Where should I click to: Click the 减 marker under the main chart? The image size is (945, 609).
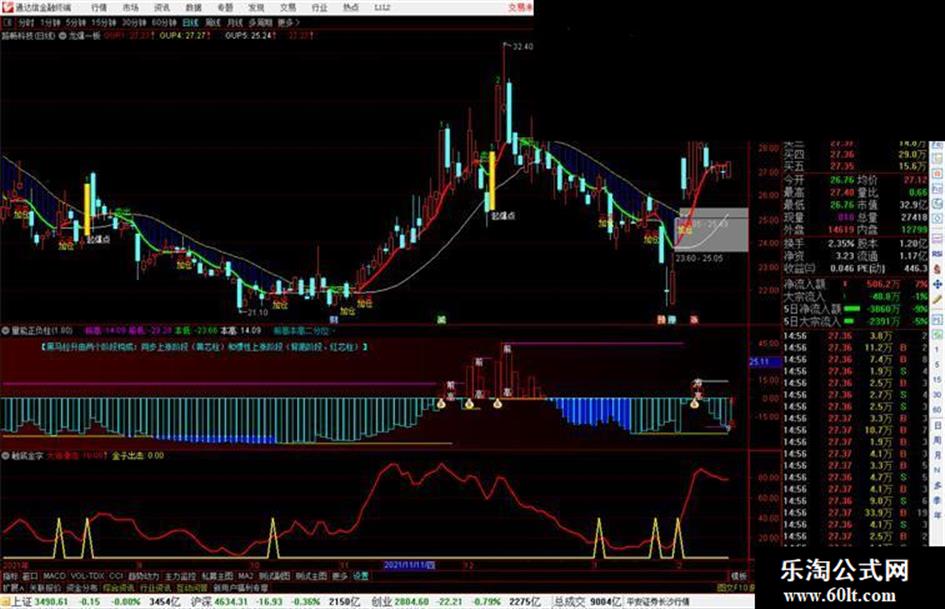click(x=441, y=320)
